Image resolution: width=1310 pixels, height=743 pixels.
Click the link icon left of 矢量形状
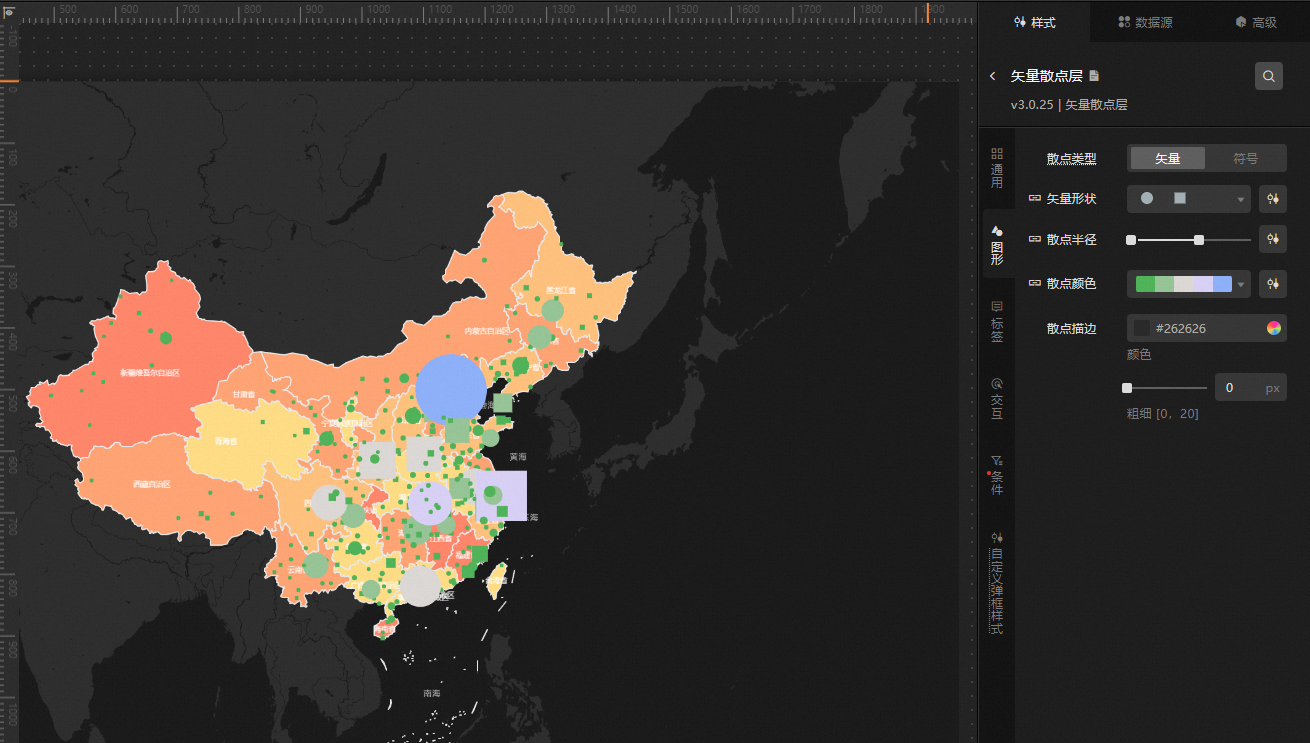coord(1034,199)
